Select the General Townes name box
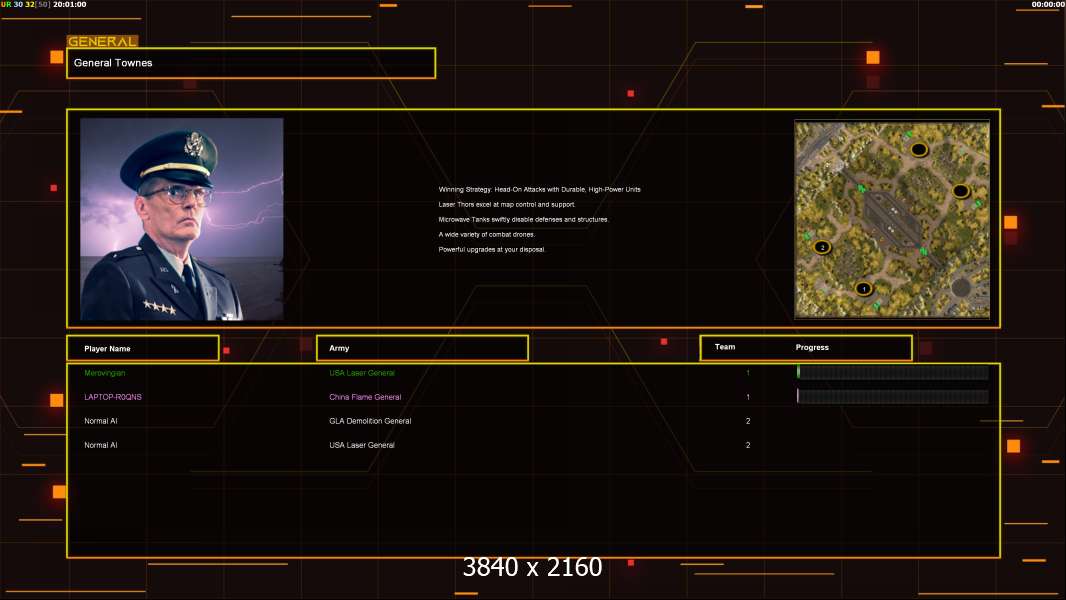This screenshot has height=600, width=1066. tap(251, 63)
